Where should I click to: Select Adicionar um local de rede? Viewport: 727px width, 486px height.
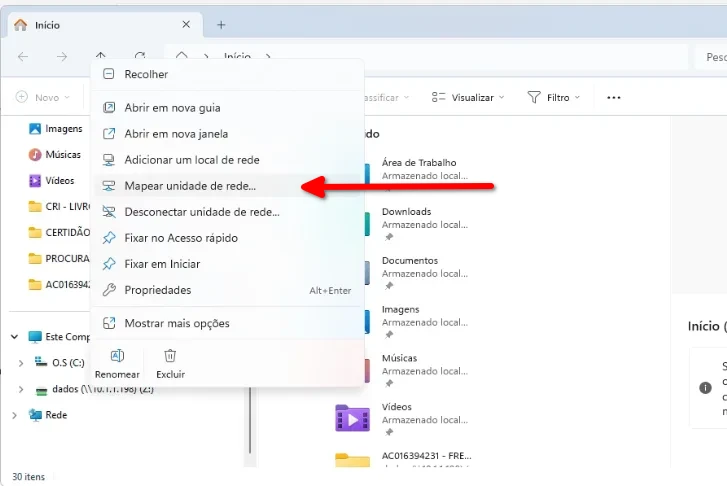pyautogui.click(x=227, y=160)
